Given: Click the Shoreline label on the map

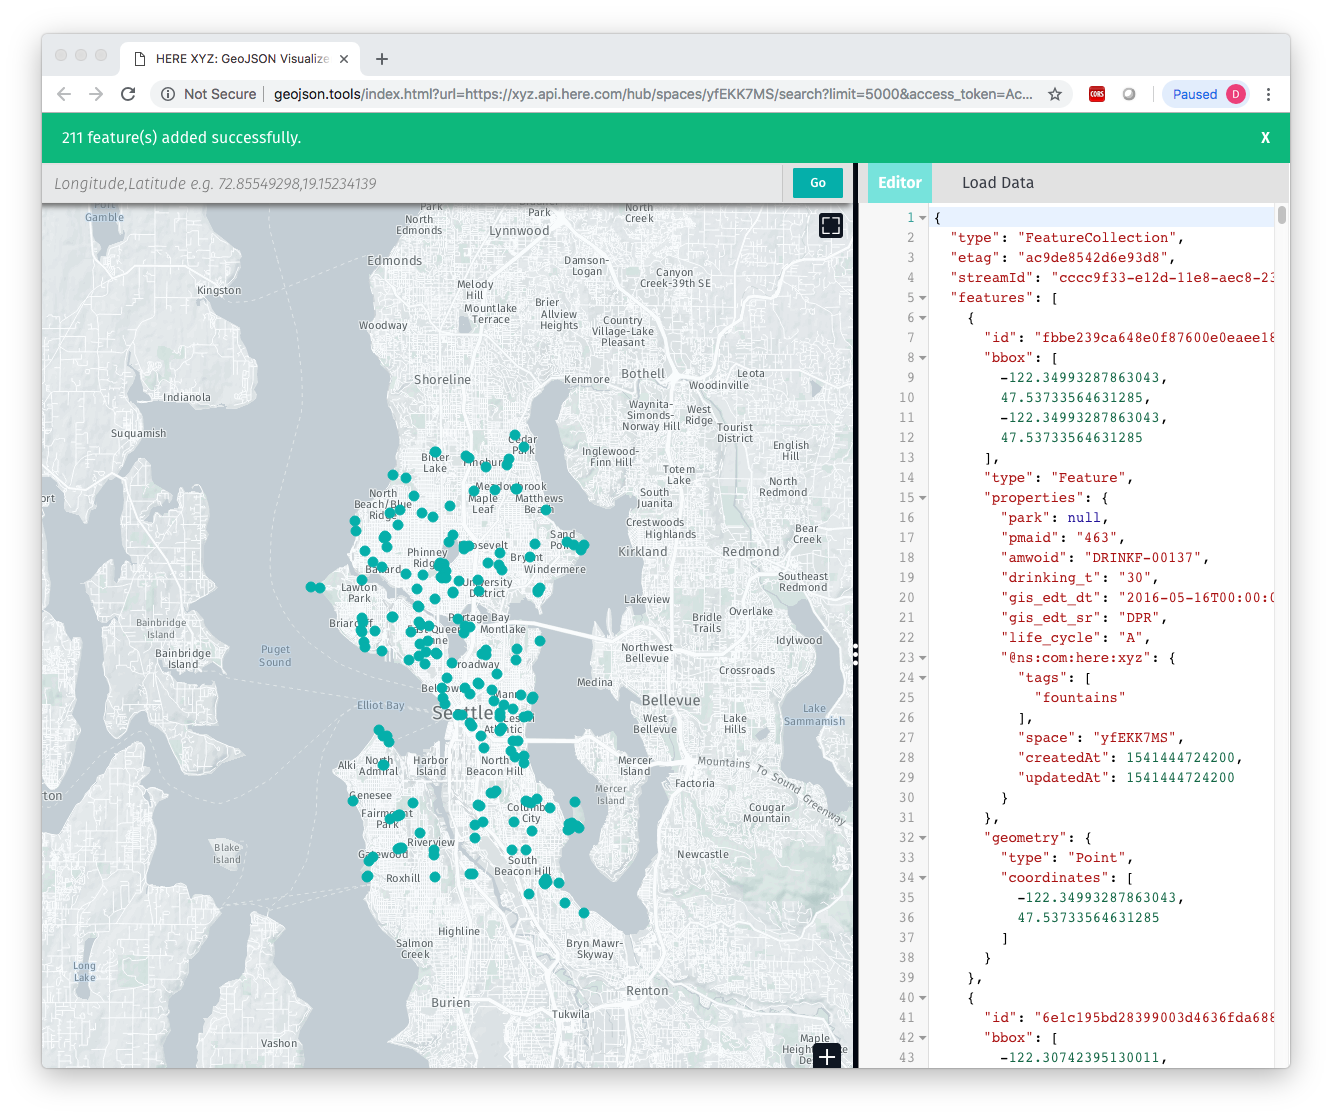Looking at the screenshot, I should [442, 379].
